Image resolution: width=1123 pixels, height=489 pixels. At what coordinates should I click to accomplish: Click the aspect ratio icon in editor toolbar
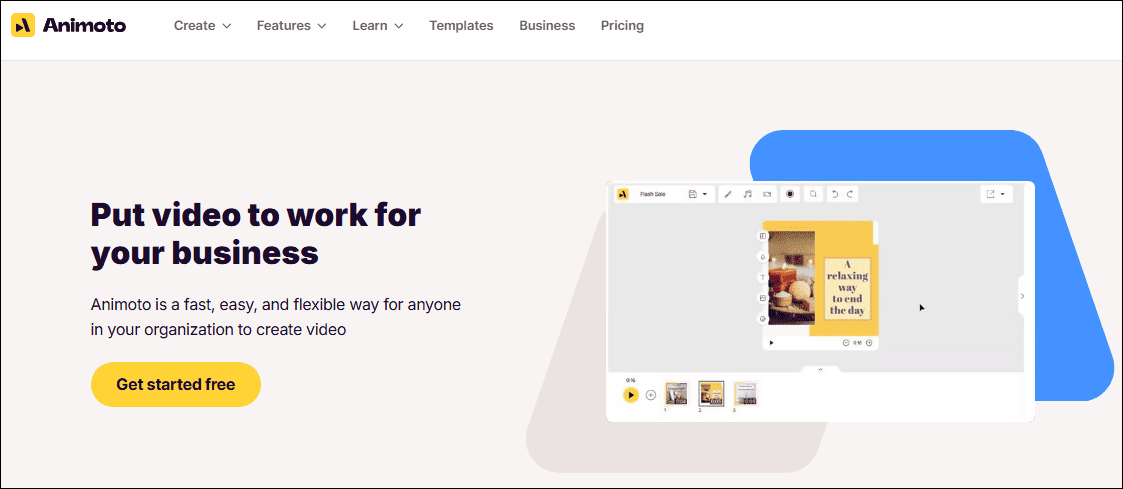pos(766,194)
